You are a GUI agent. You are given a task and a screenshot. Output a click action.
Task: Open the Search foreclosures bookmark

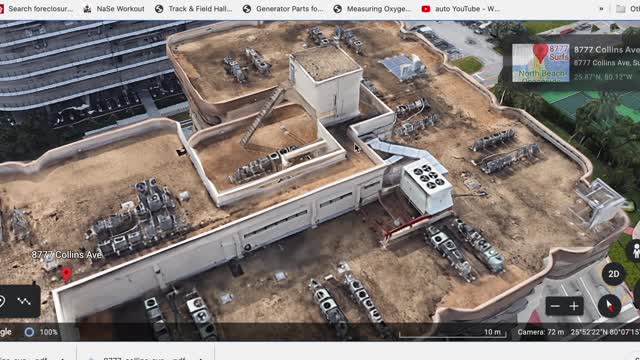[37, 9]
